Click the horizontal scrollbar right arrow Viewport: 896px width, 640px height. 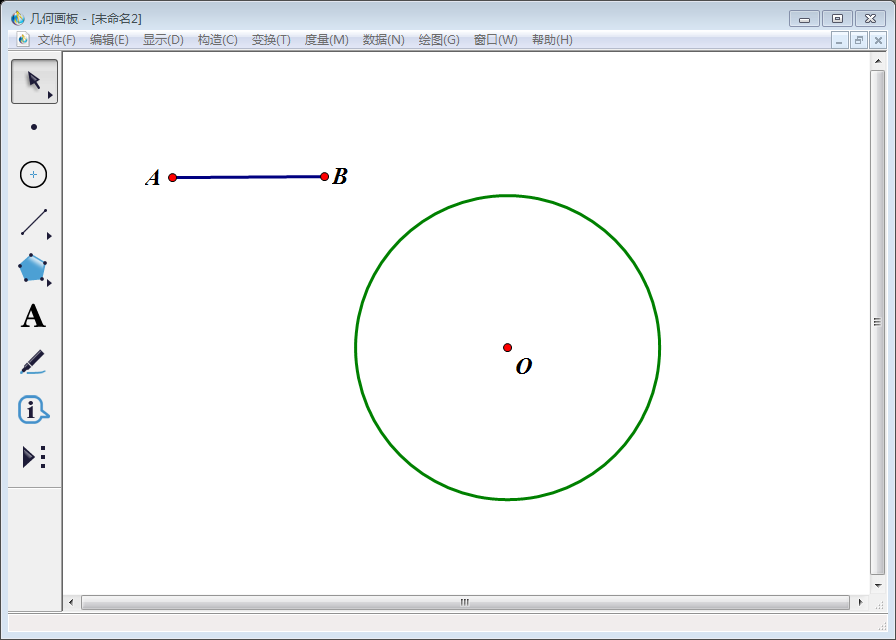click(861, 602)
